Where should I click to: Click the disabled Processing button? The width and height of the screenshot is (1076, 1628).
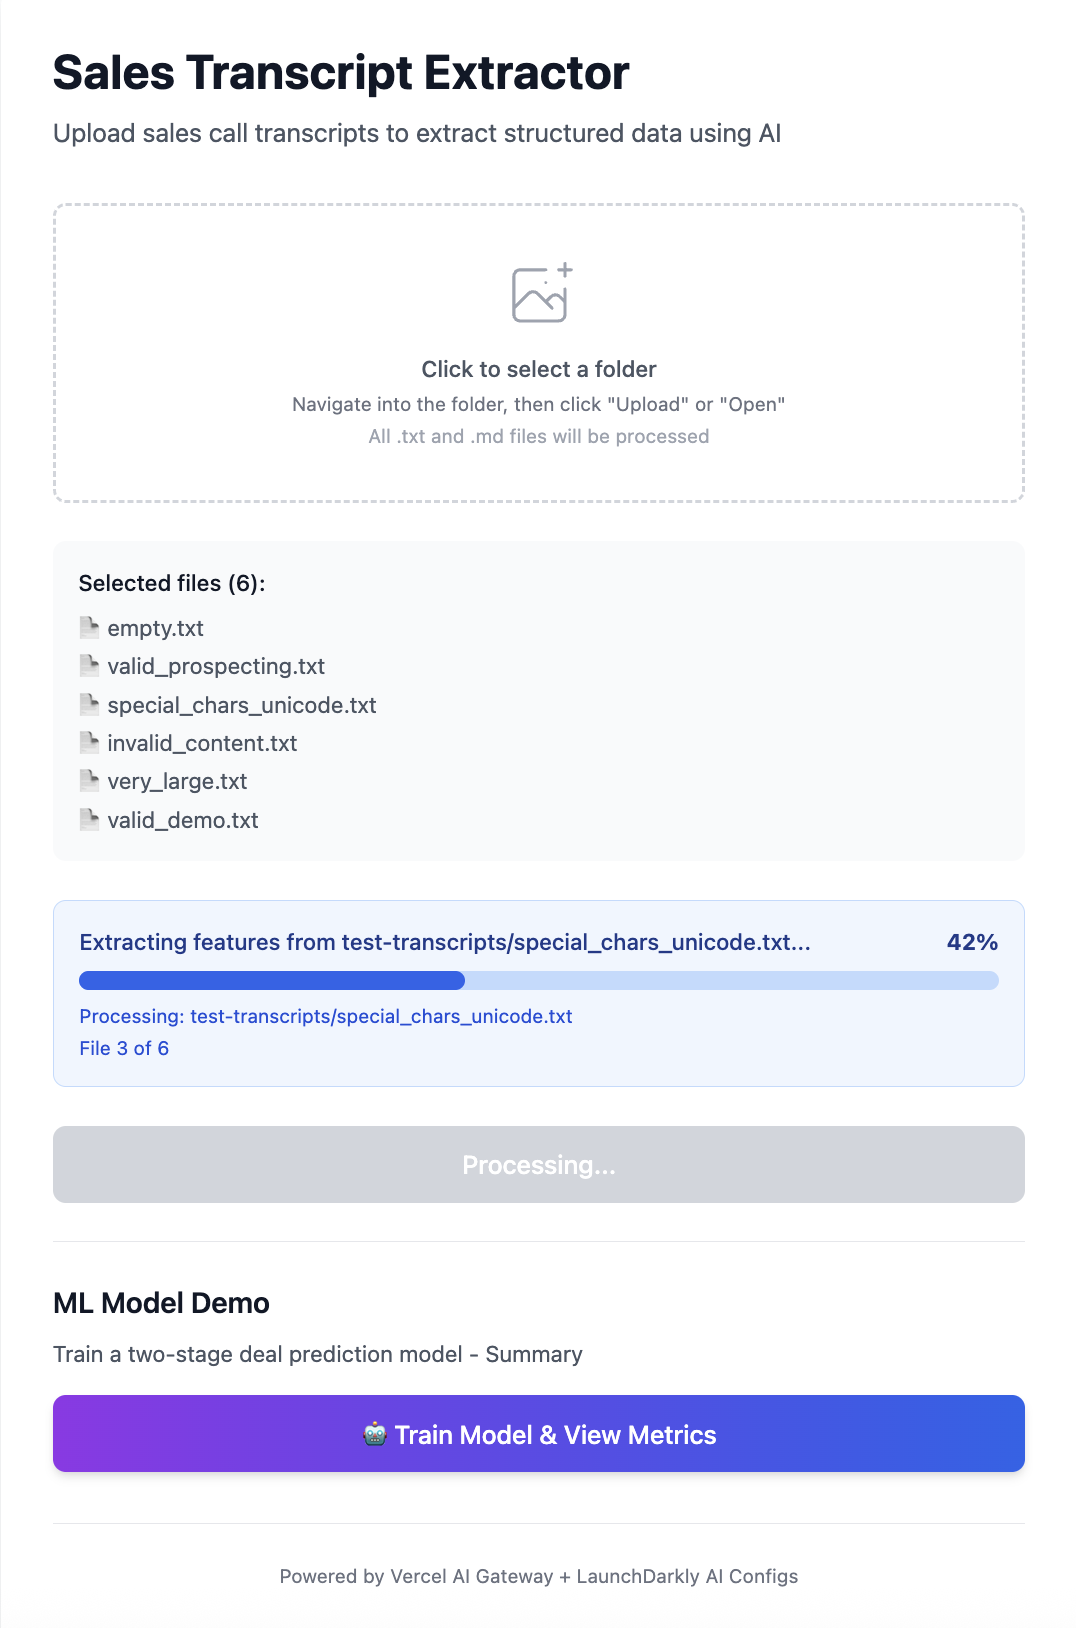539,1164
